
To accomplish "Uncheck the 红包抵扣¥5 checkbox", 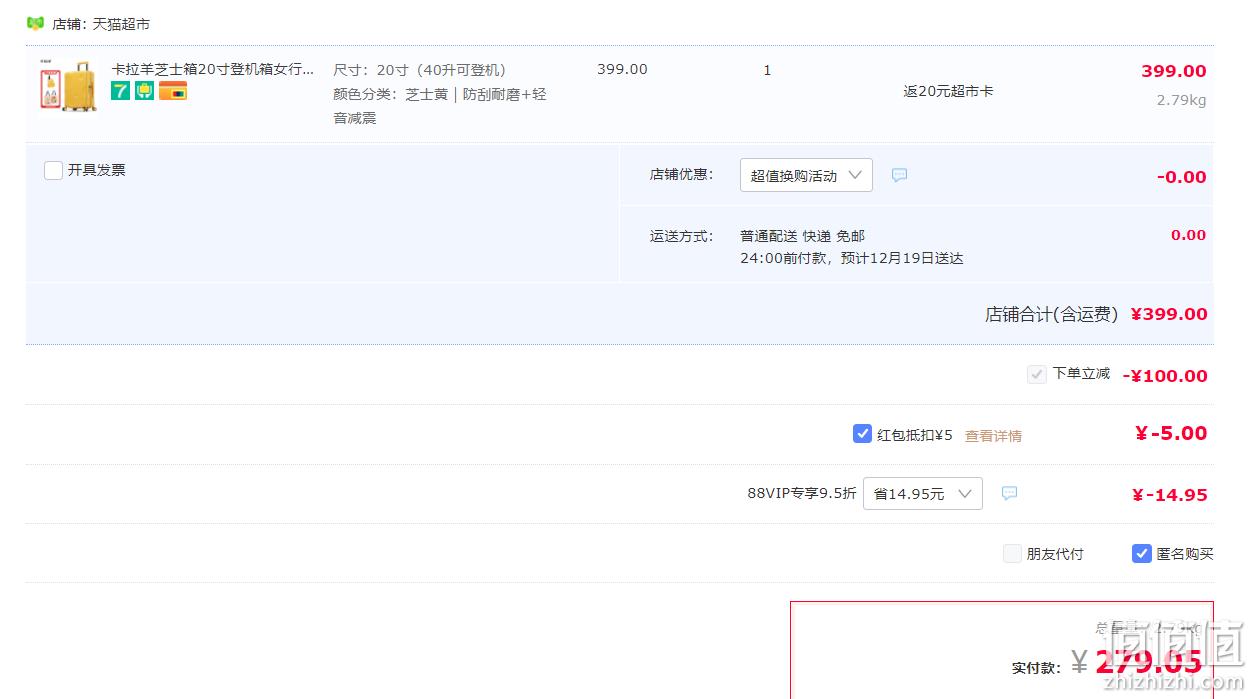I will click(x=862, y=434).
